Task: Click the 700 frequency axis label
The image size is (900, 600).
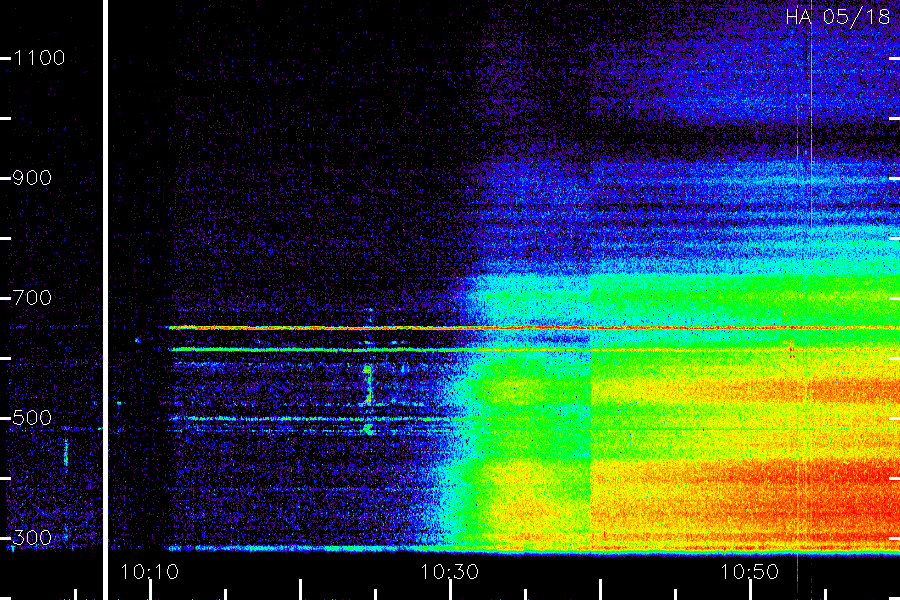Action: pos(32,298)
